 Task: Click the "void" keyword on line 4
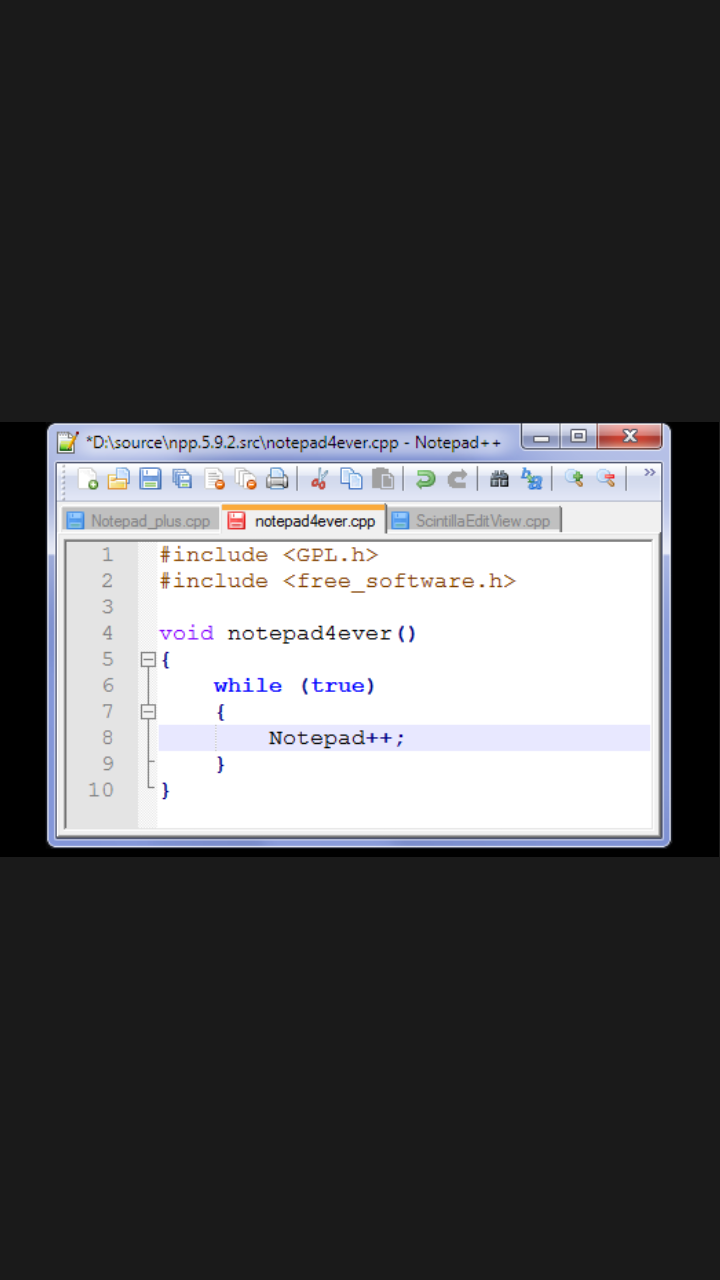pyautogui.click(x=186, y=633)
